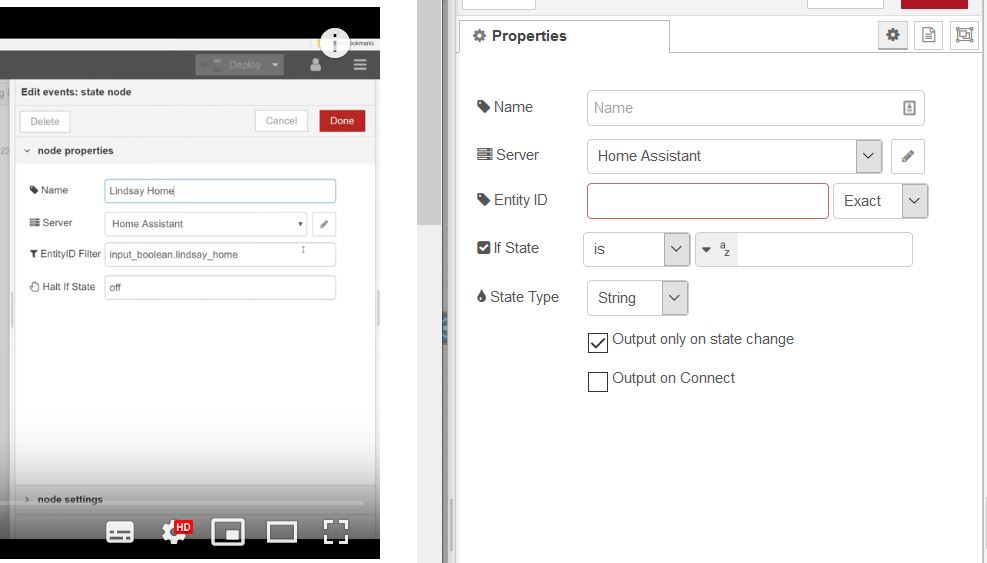This screenshot has width=987, height=563.
Task: Click the node properties gear icon
Action: (892, 35)
